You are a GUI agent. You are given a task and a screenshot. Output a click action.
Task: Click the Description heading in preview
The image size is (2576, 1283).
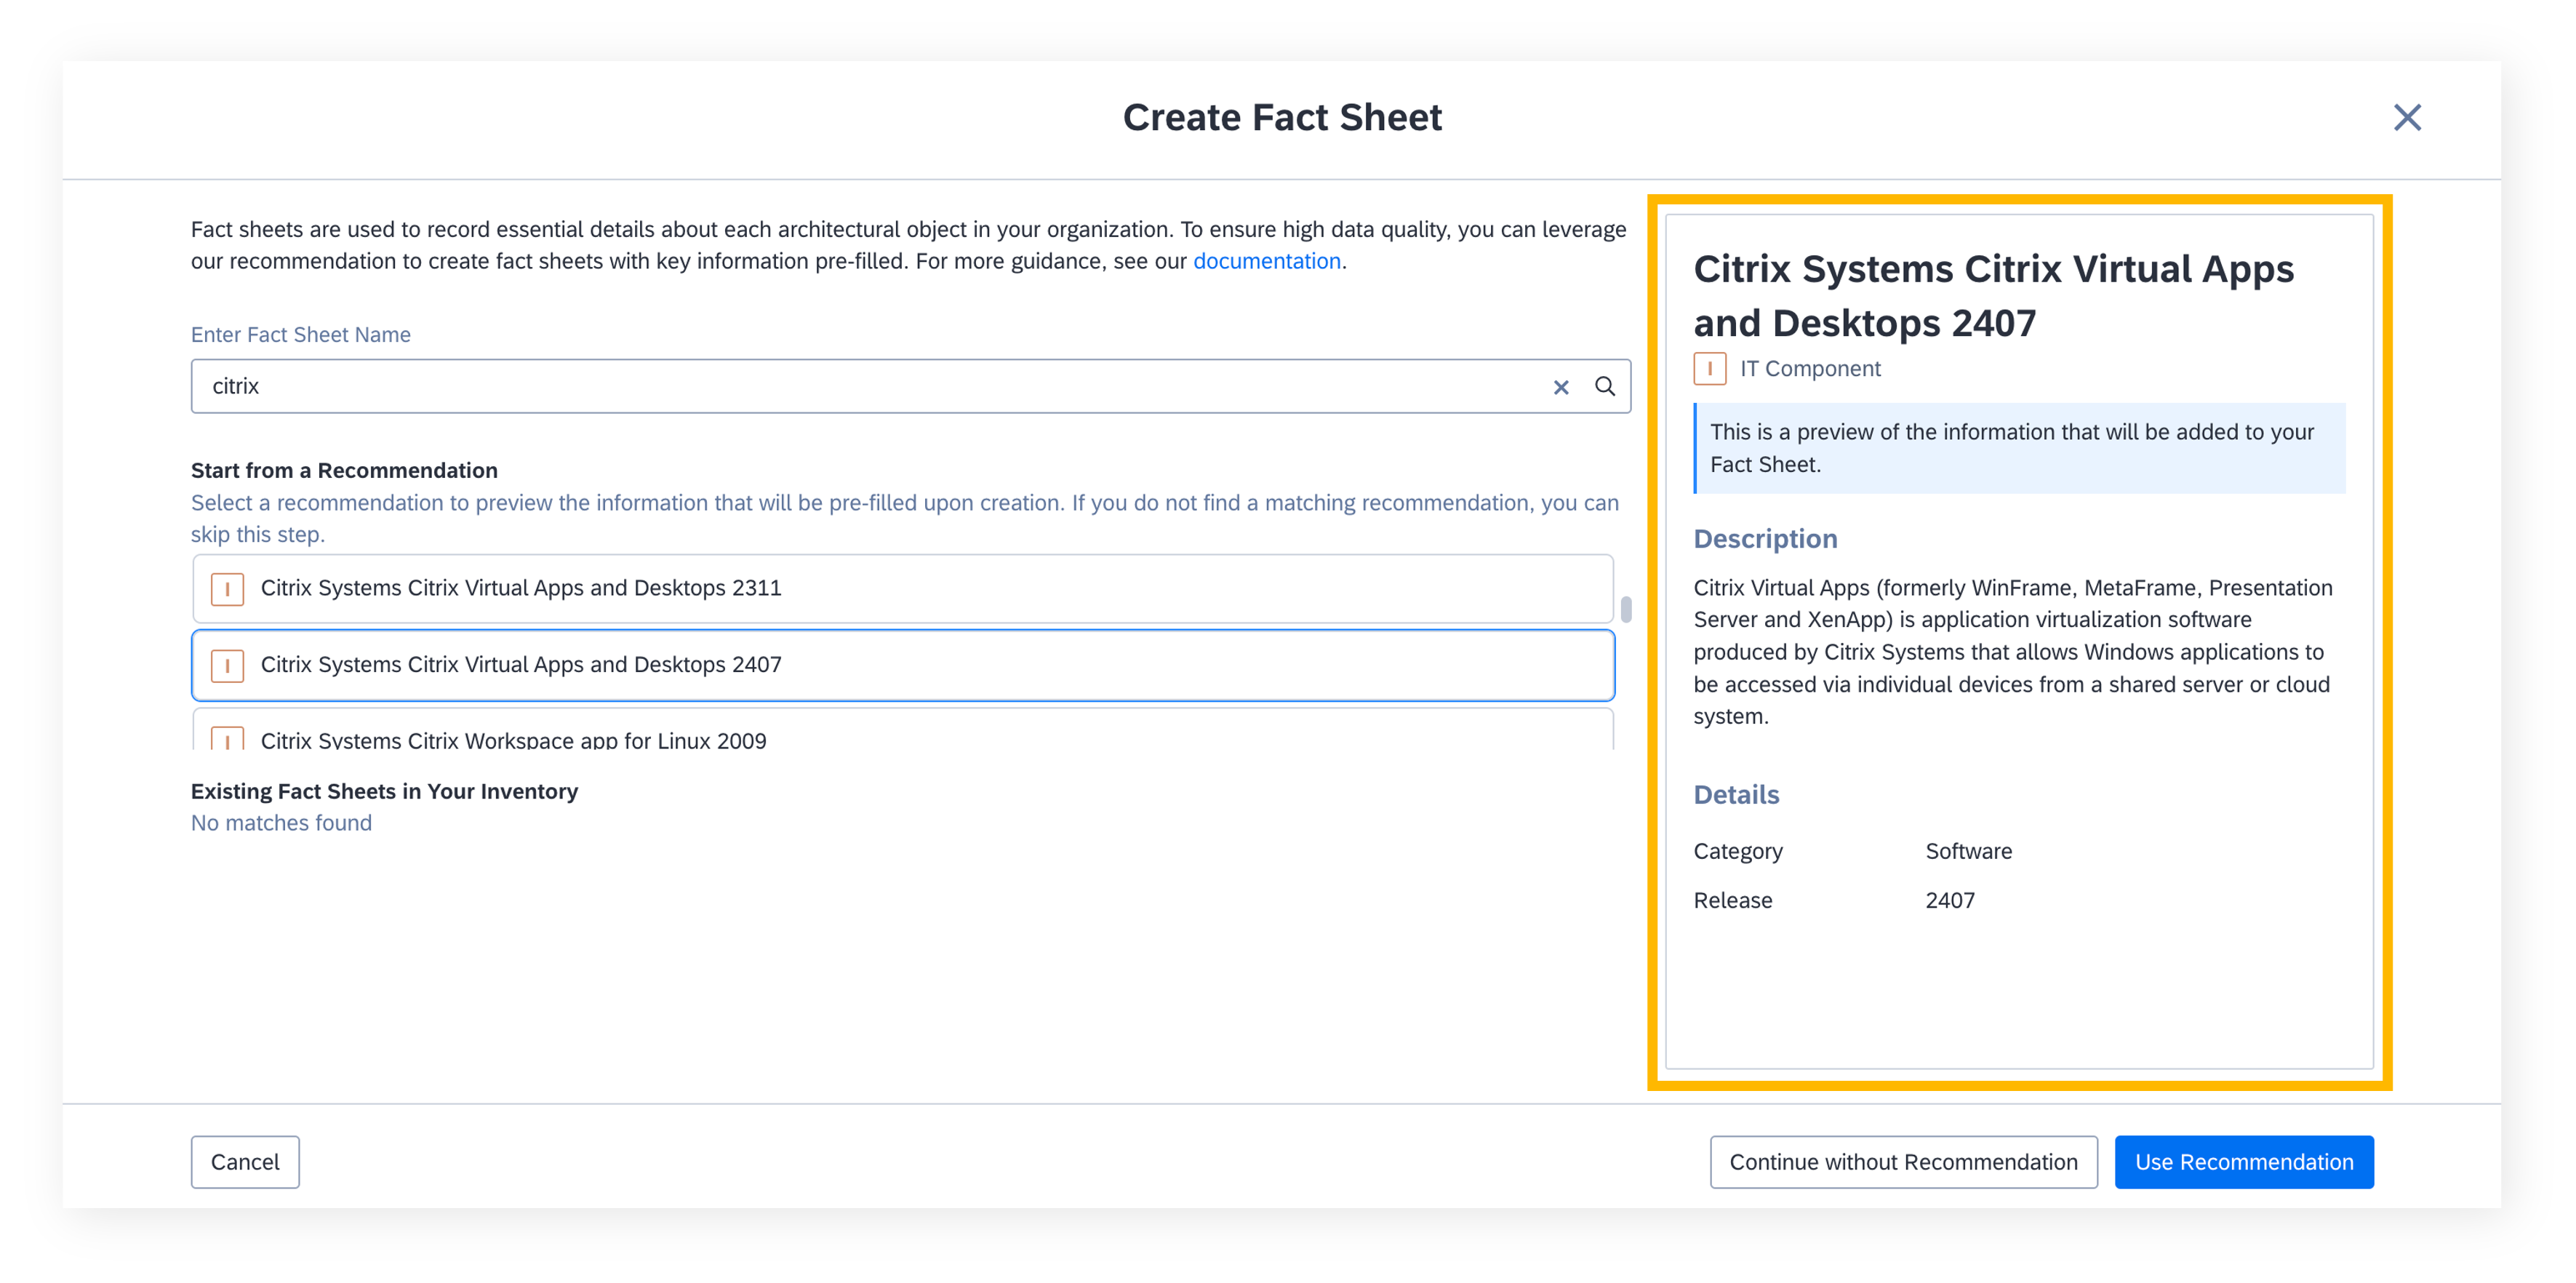click(x=1765, y=539)
